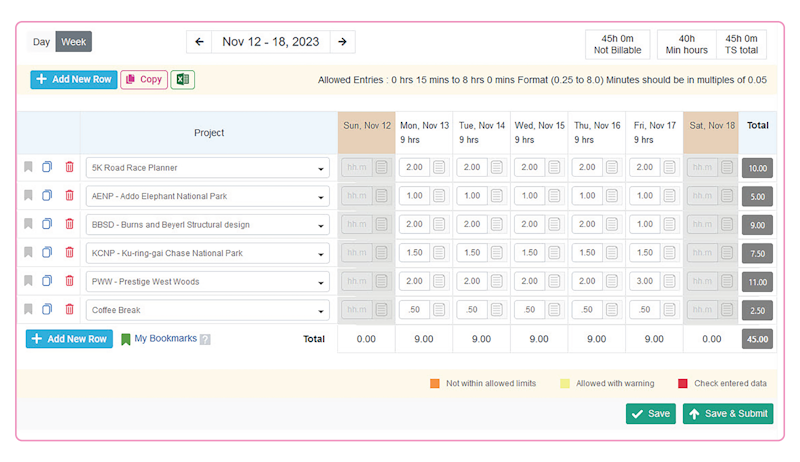Viewport: 800px width, 462px height.
Task: Open My Bookmarks help icon
Action: tap(205, 339)
